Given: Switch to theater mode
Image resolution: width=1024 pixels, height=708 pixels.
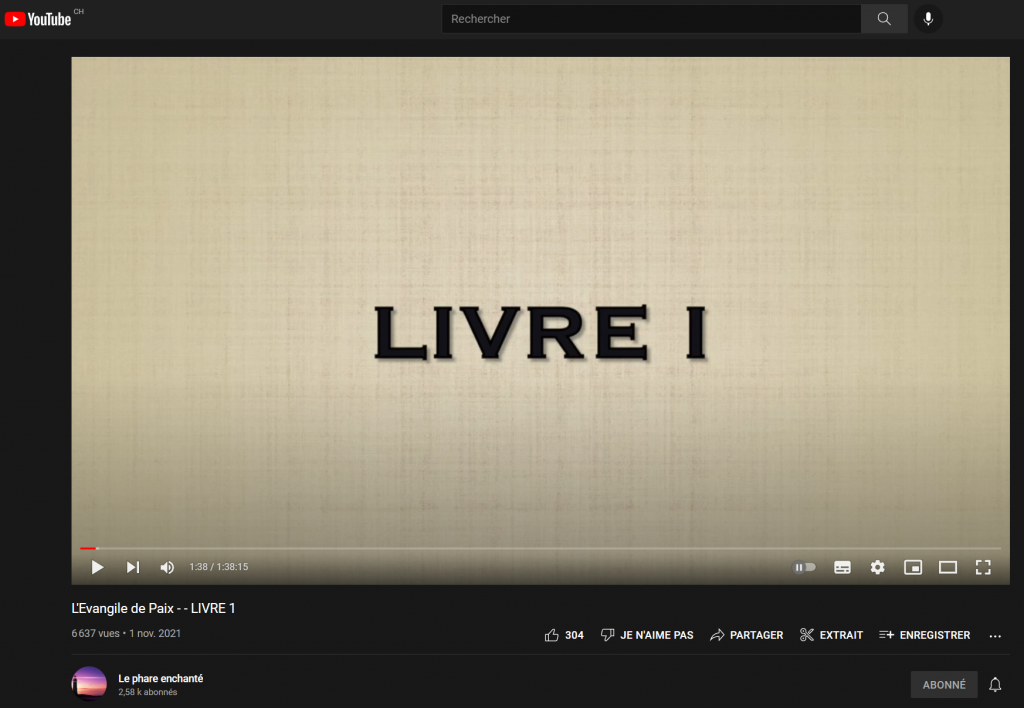Looking at the screenshot, I should tap(947, 567).
